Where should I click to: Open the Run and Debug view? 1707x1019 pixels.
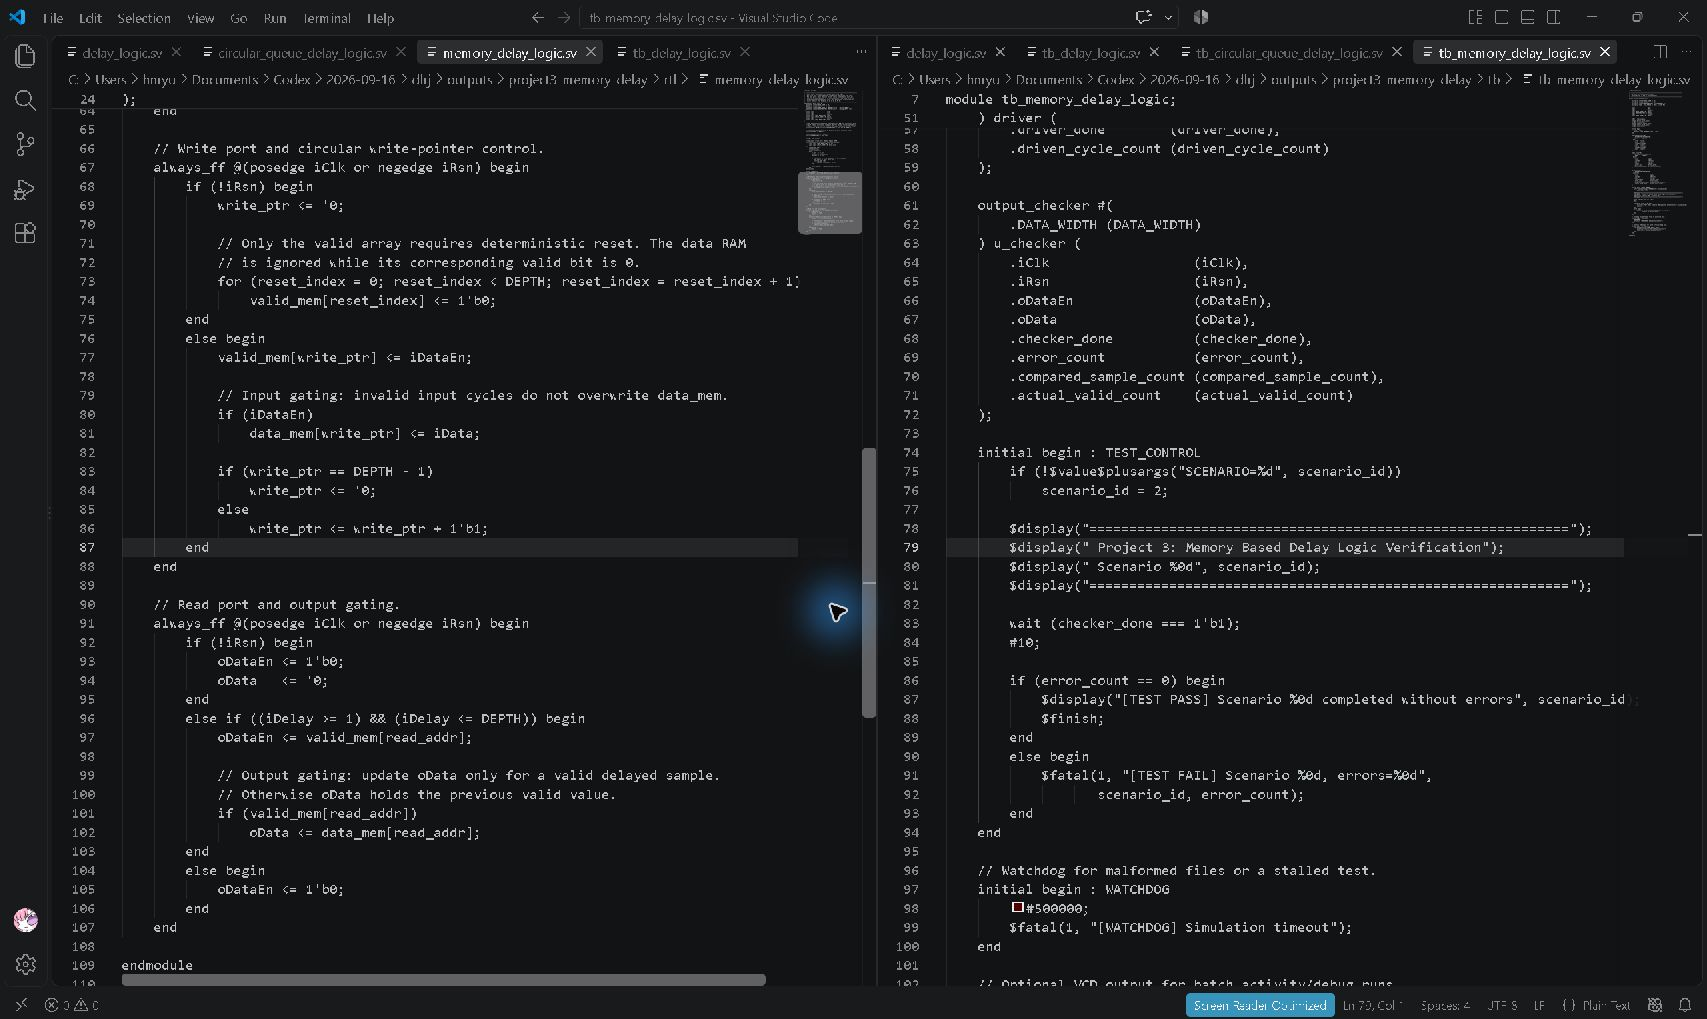(x=25, y=189)
